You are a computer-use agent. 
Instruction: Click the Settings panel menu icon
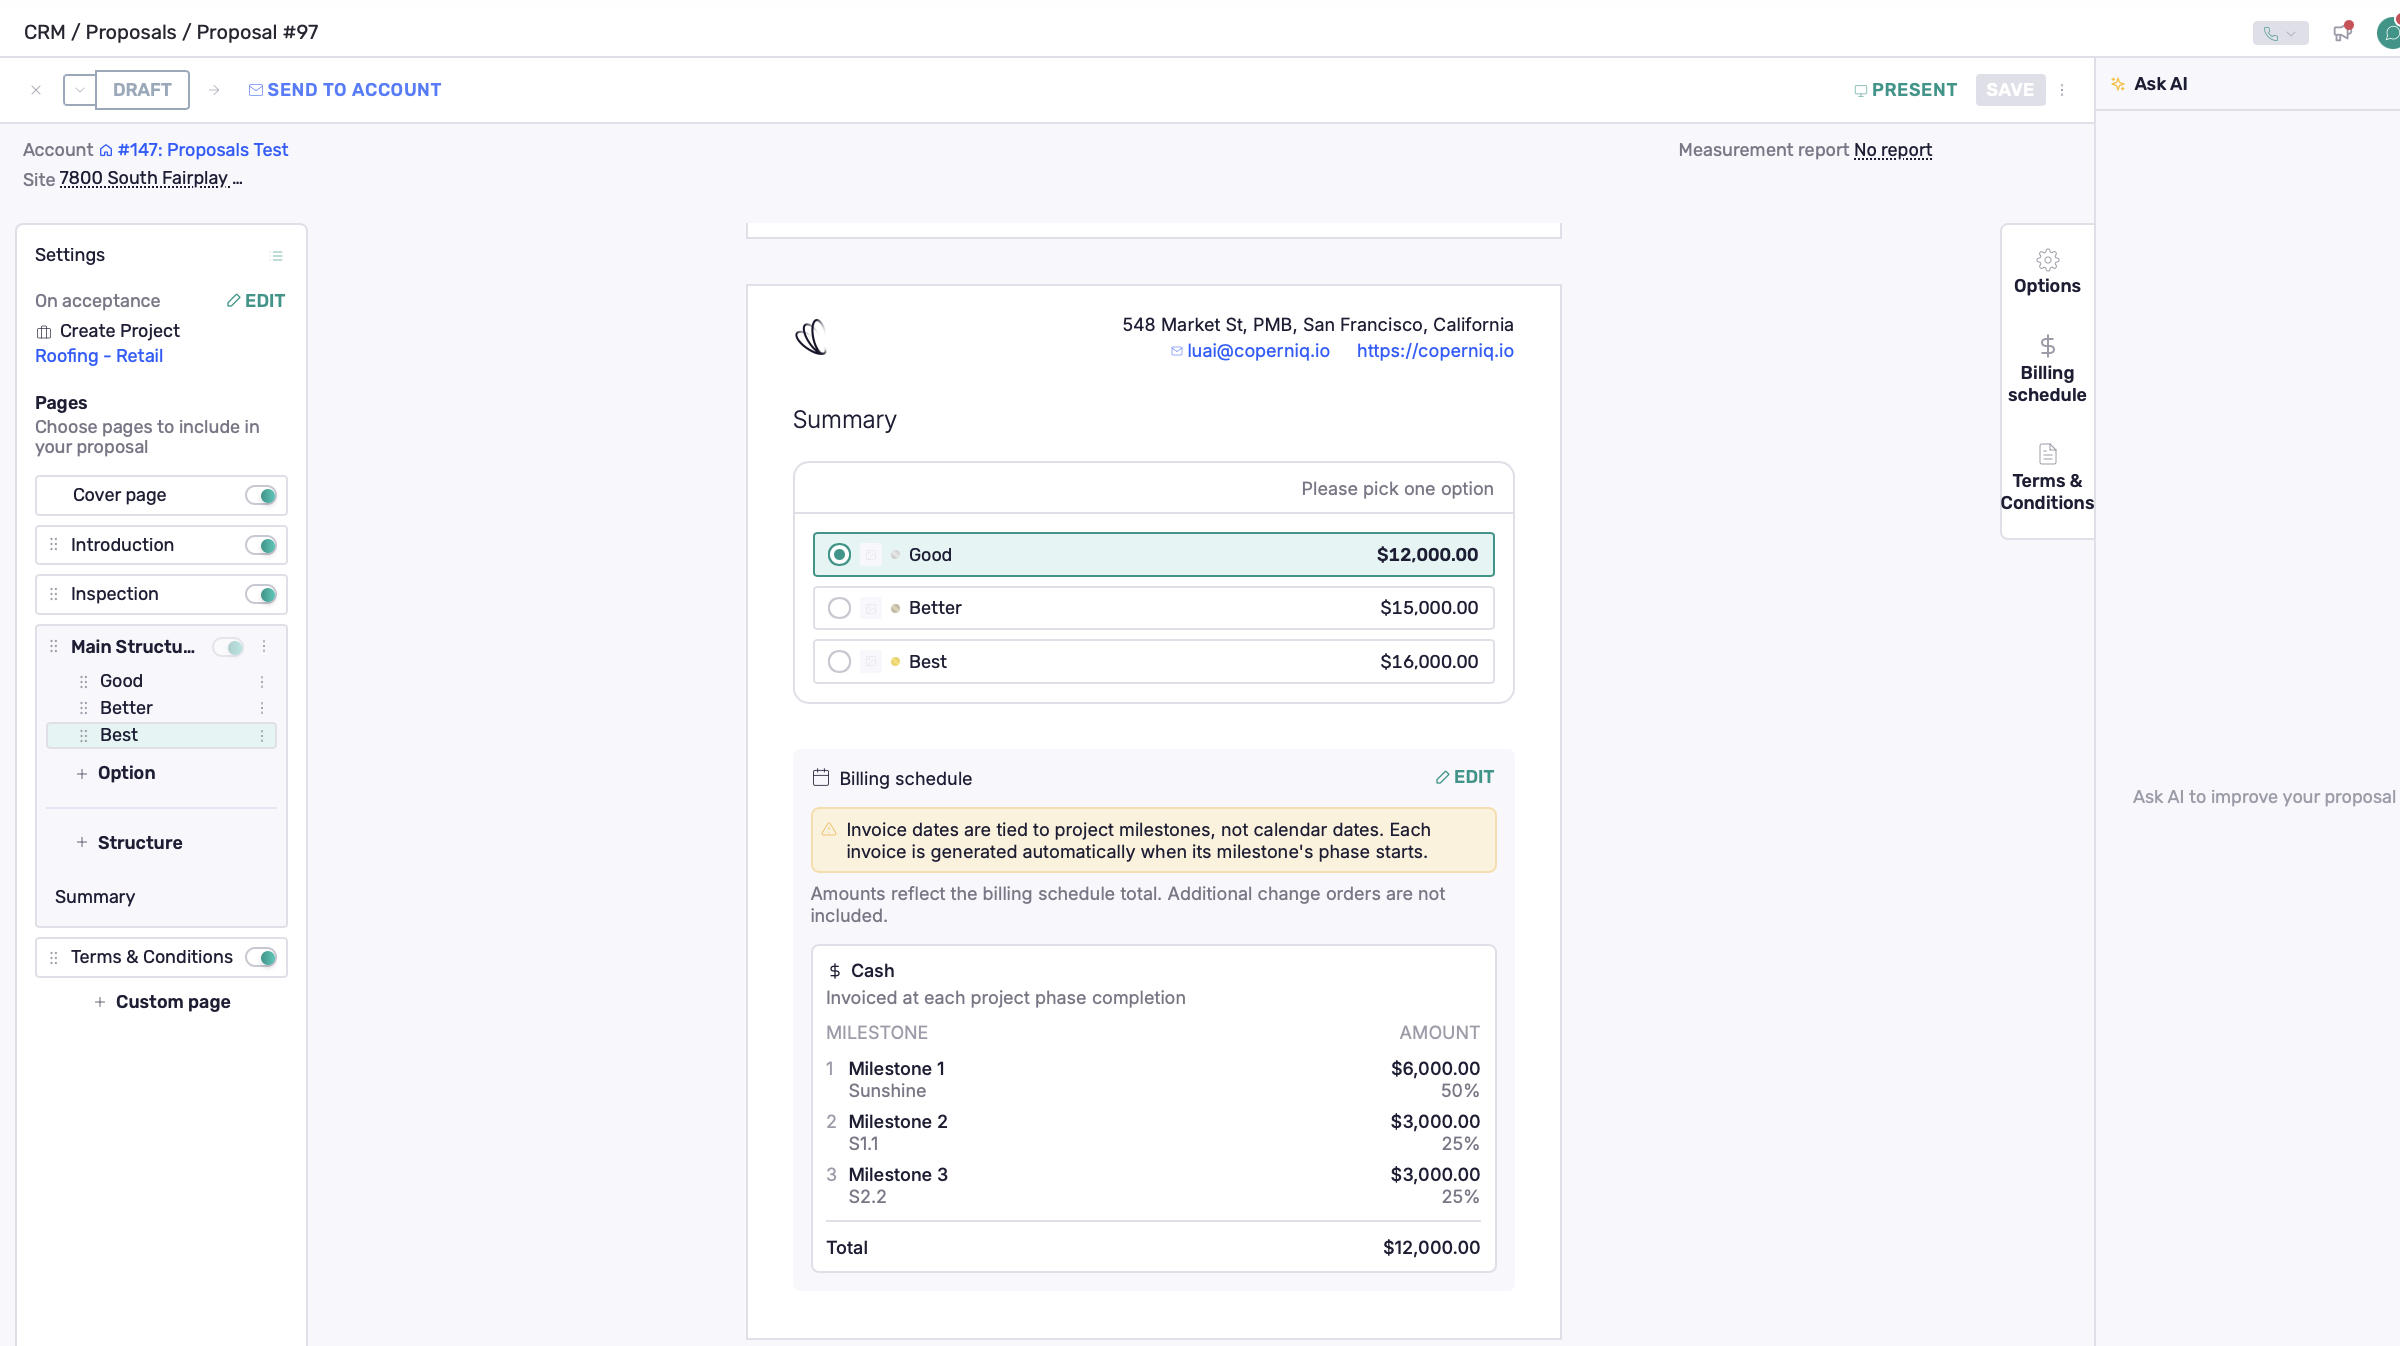(x=277, y=256)
